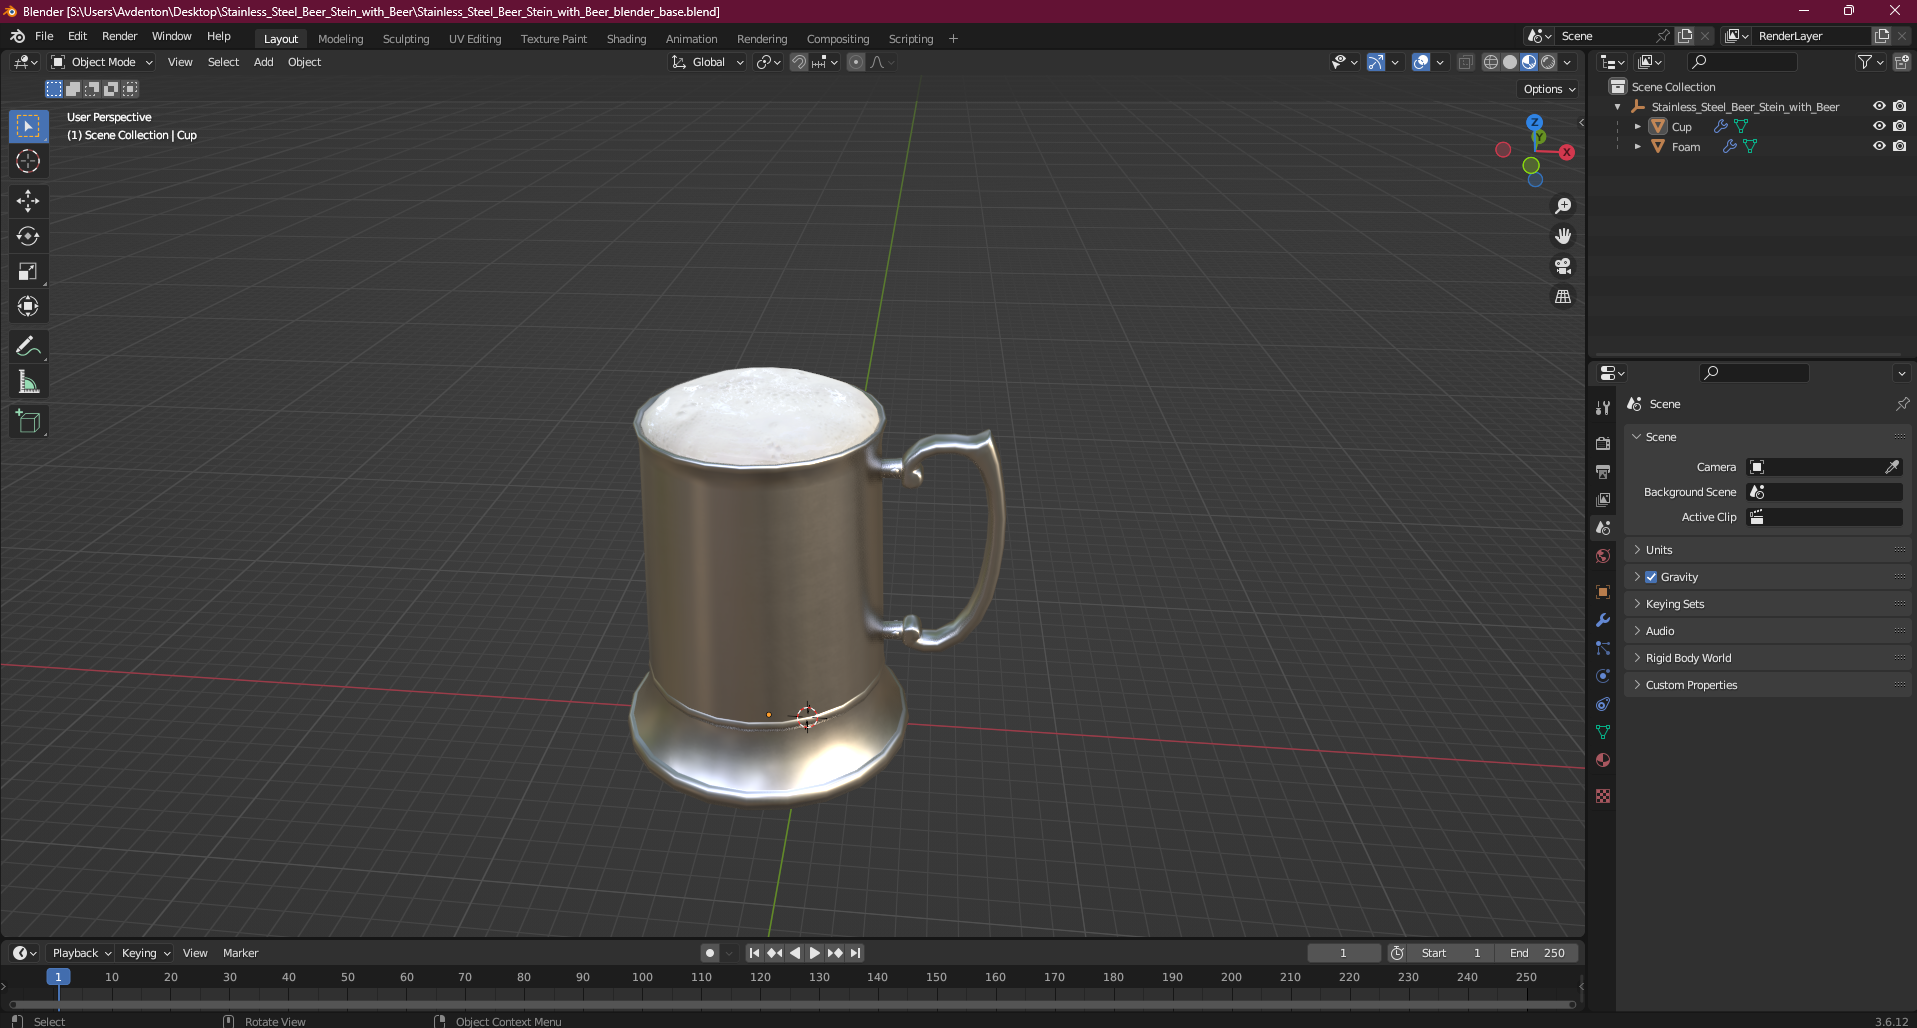Open the Object Mode dropdown

click(102, 62)
